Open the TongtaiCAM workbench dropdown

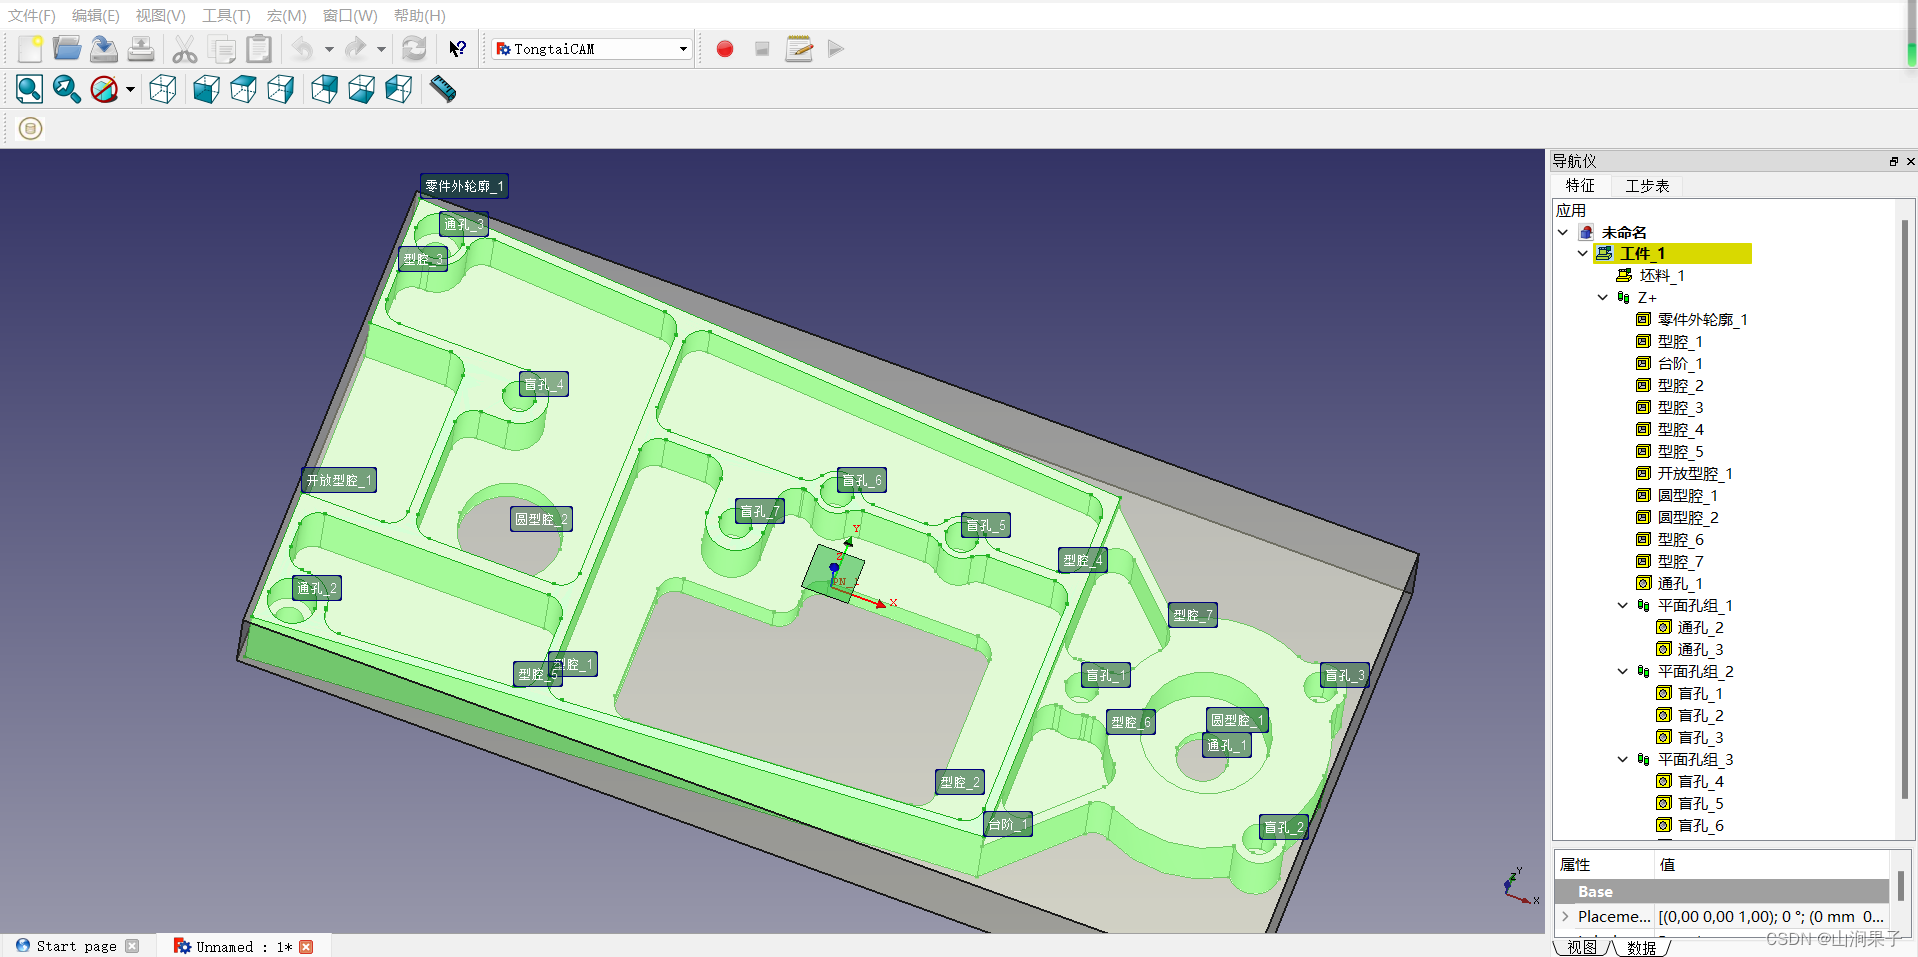[592, 49]
